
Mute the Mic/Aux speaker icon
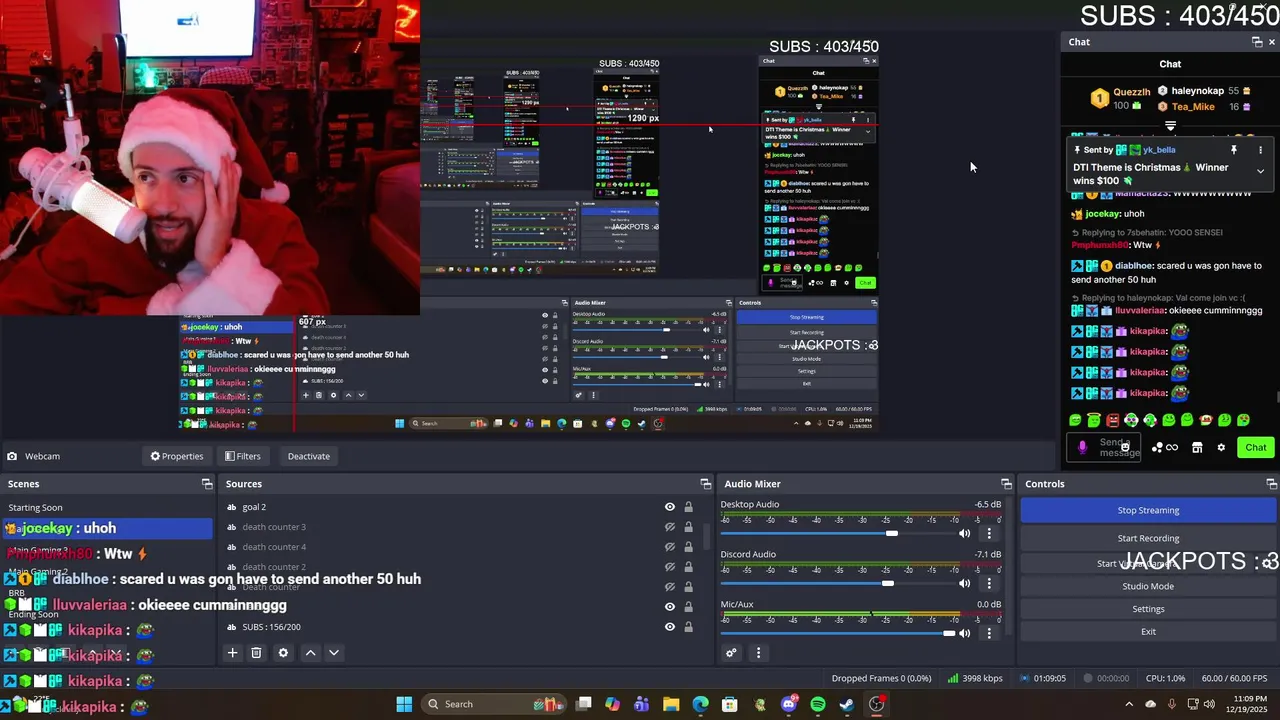(964, 633)
